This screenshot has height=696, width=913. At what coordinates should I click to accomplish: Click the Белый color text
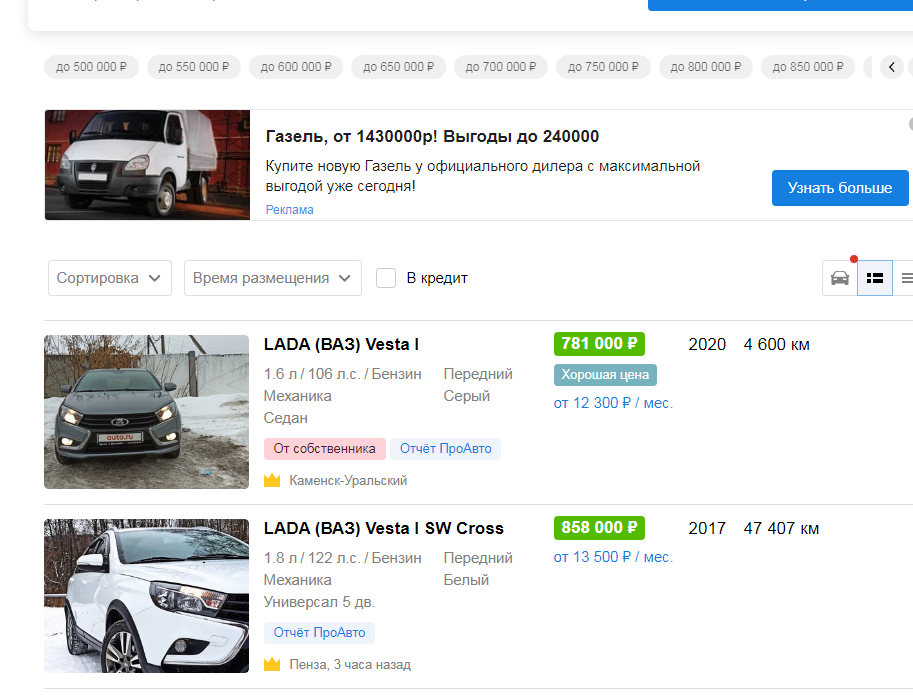point(466,580)
